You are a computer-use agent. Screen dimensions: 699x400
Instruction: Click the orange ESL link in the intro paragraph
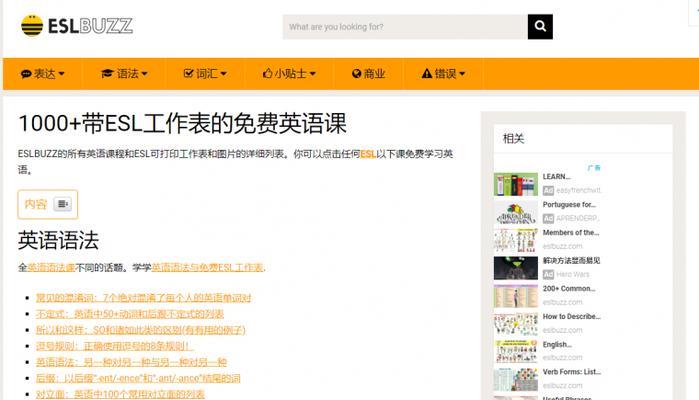click(368, 154)
